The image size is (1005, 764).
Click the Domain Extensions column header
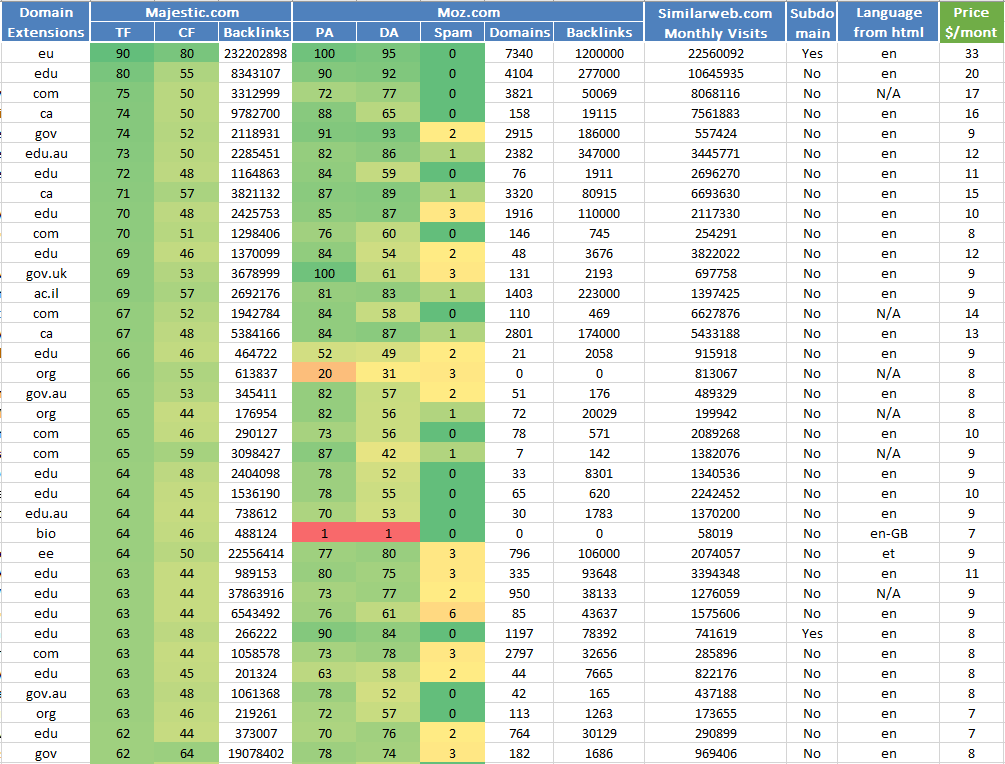(46, 23)
